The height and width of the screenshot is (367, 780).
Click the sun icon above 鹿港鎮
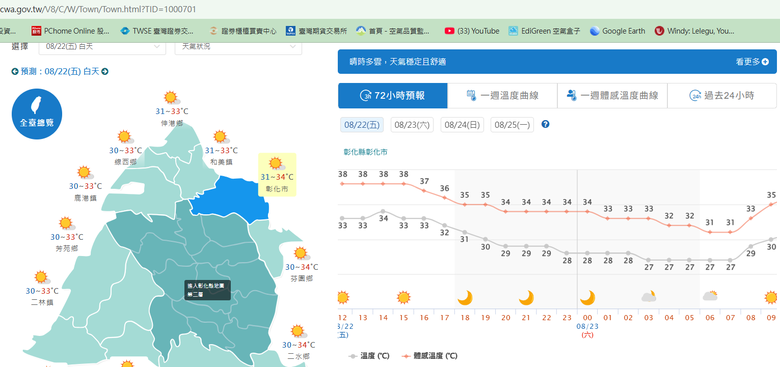click(x=85, y=173)
